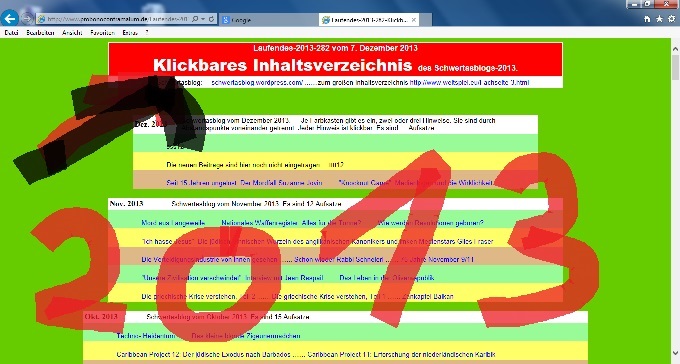This screenshot has height=364, width=680.
Task: Open the Favoriten menu
Action: coord(102,33)
